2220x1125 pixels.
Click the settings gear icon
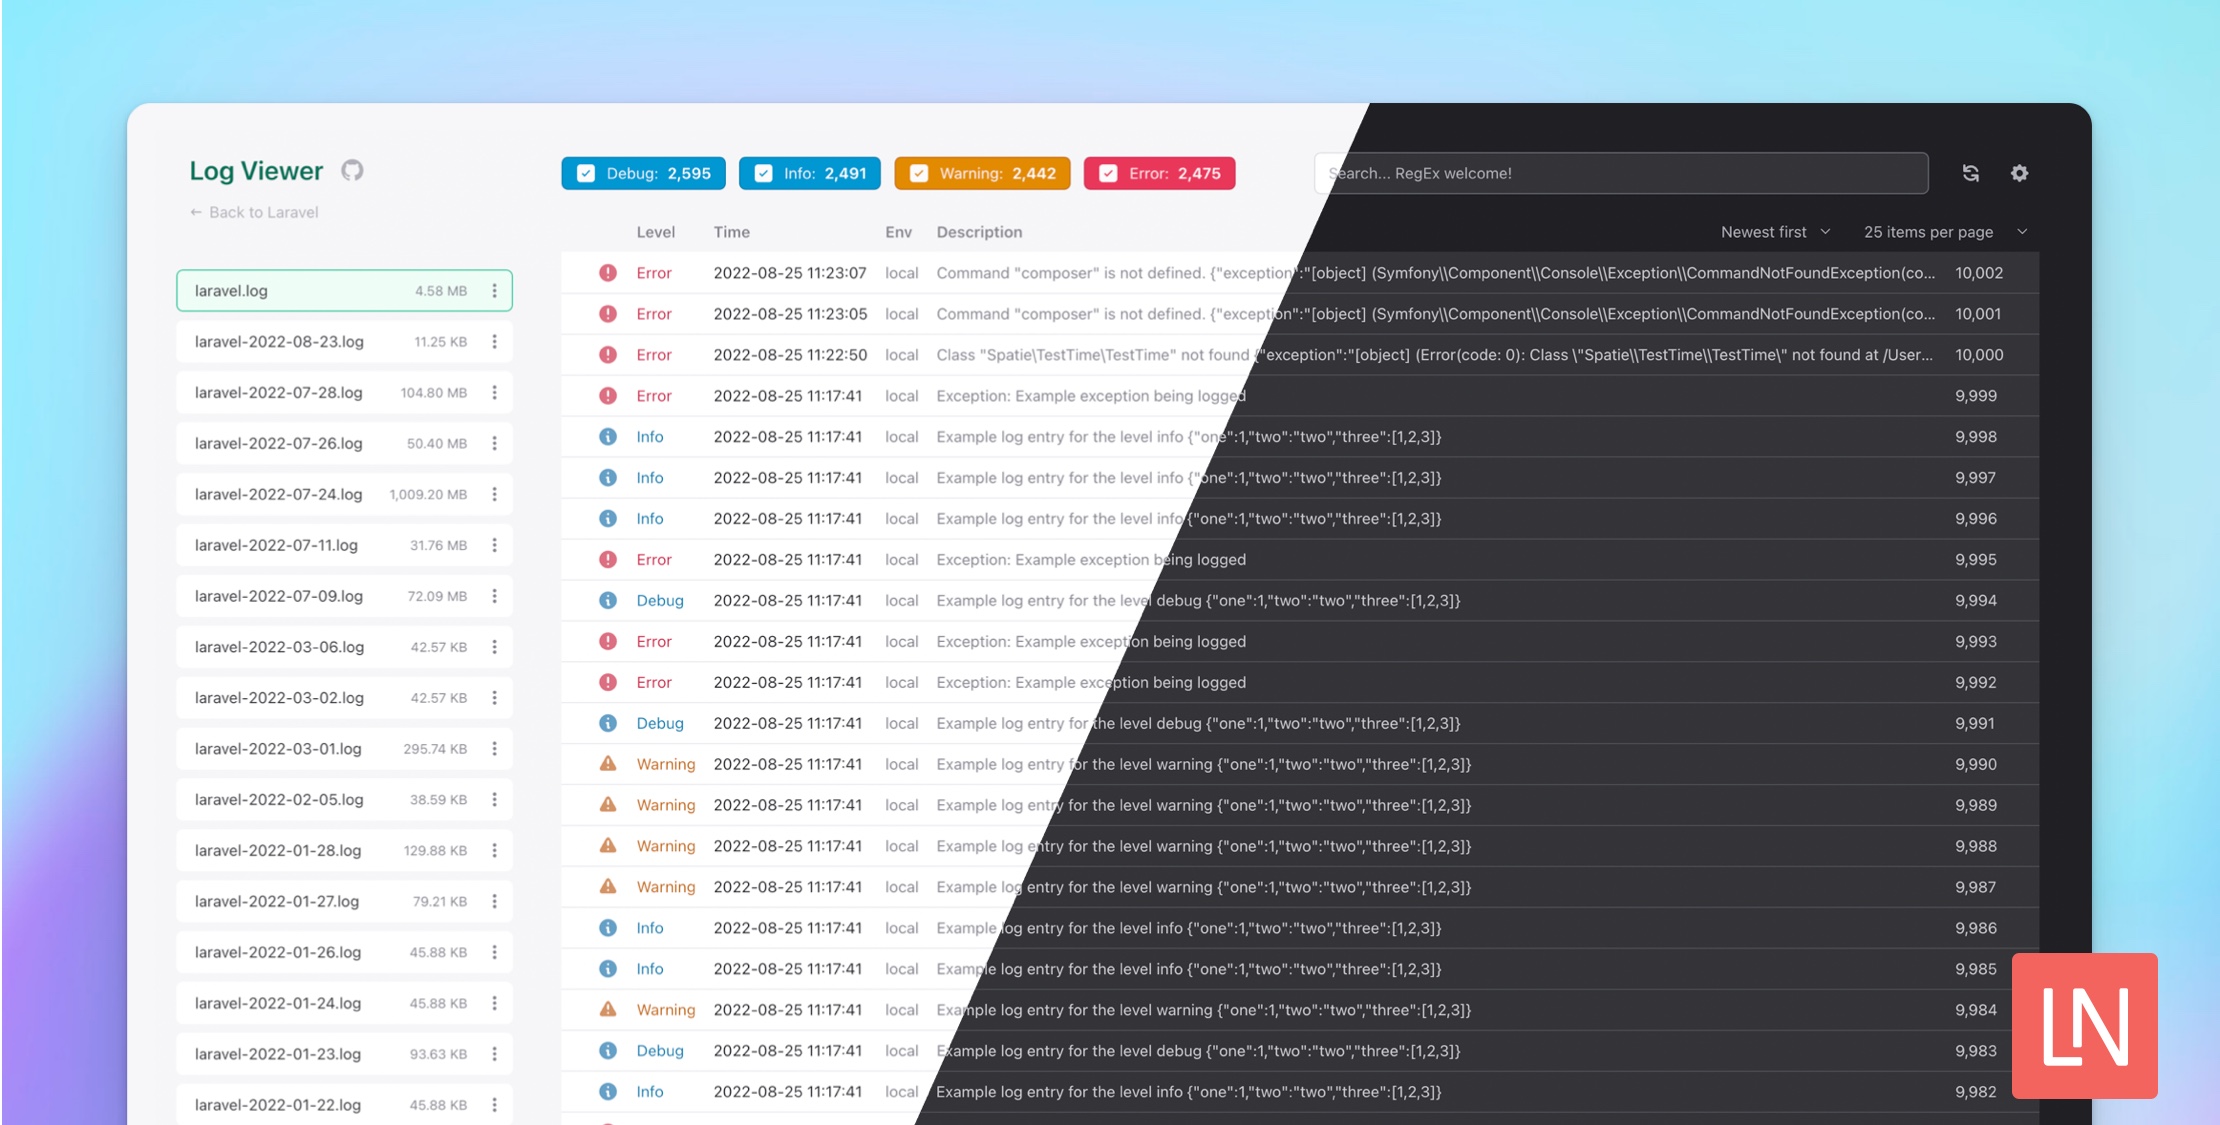[x=2019, y=172]
